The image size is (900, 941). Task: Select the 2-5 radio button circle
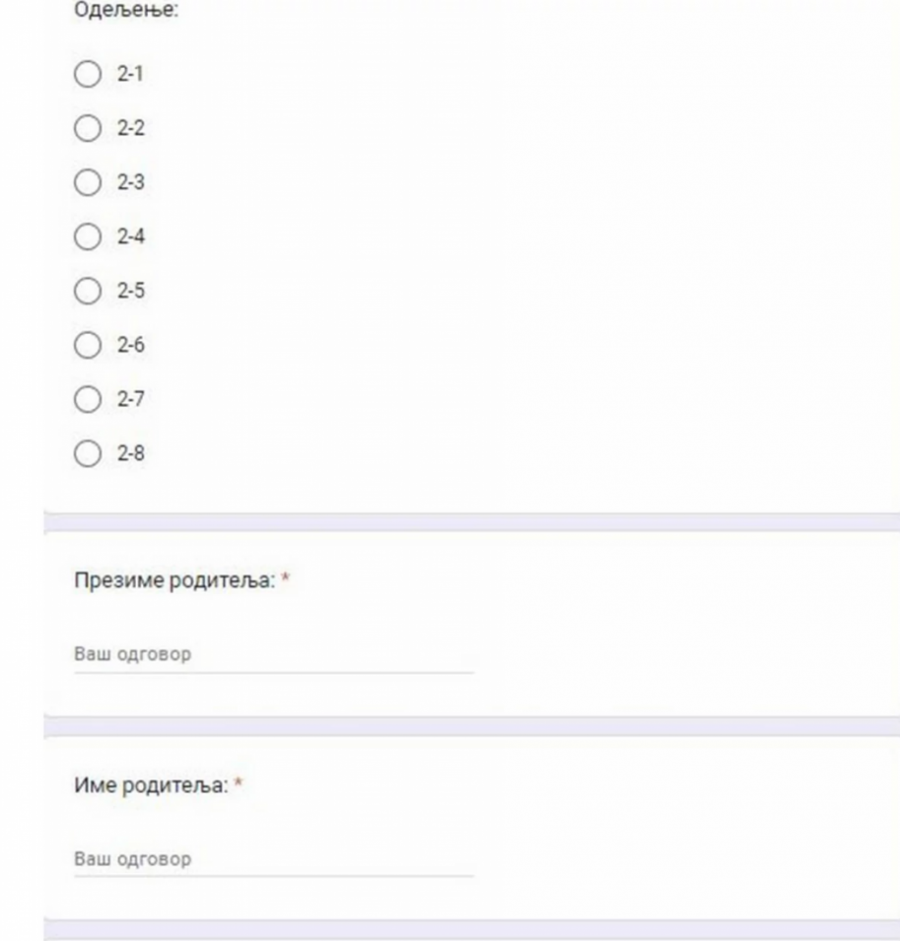pos(88,291)
